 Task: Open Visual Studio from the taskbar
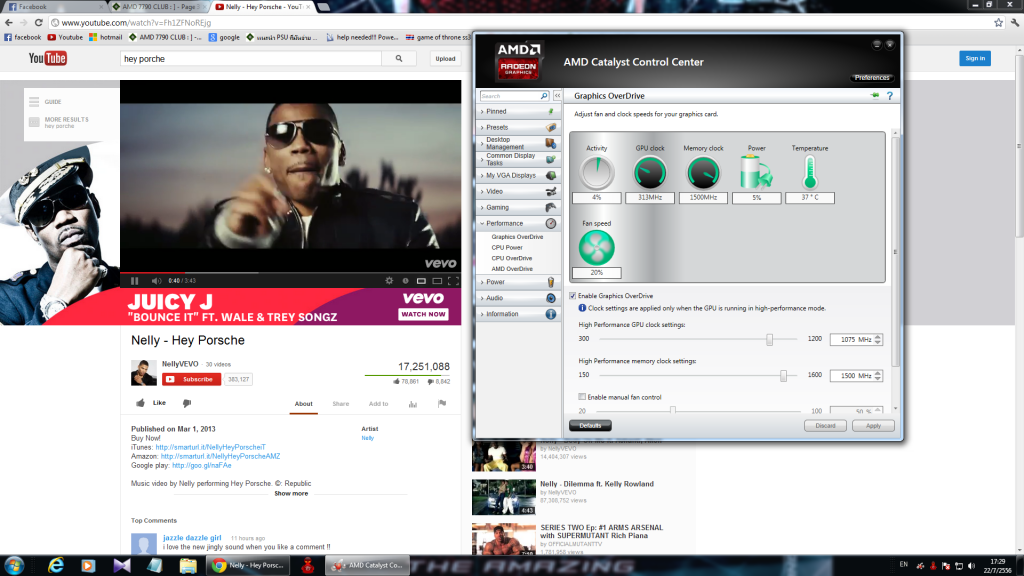[122, 566]
